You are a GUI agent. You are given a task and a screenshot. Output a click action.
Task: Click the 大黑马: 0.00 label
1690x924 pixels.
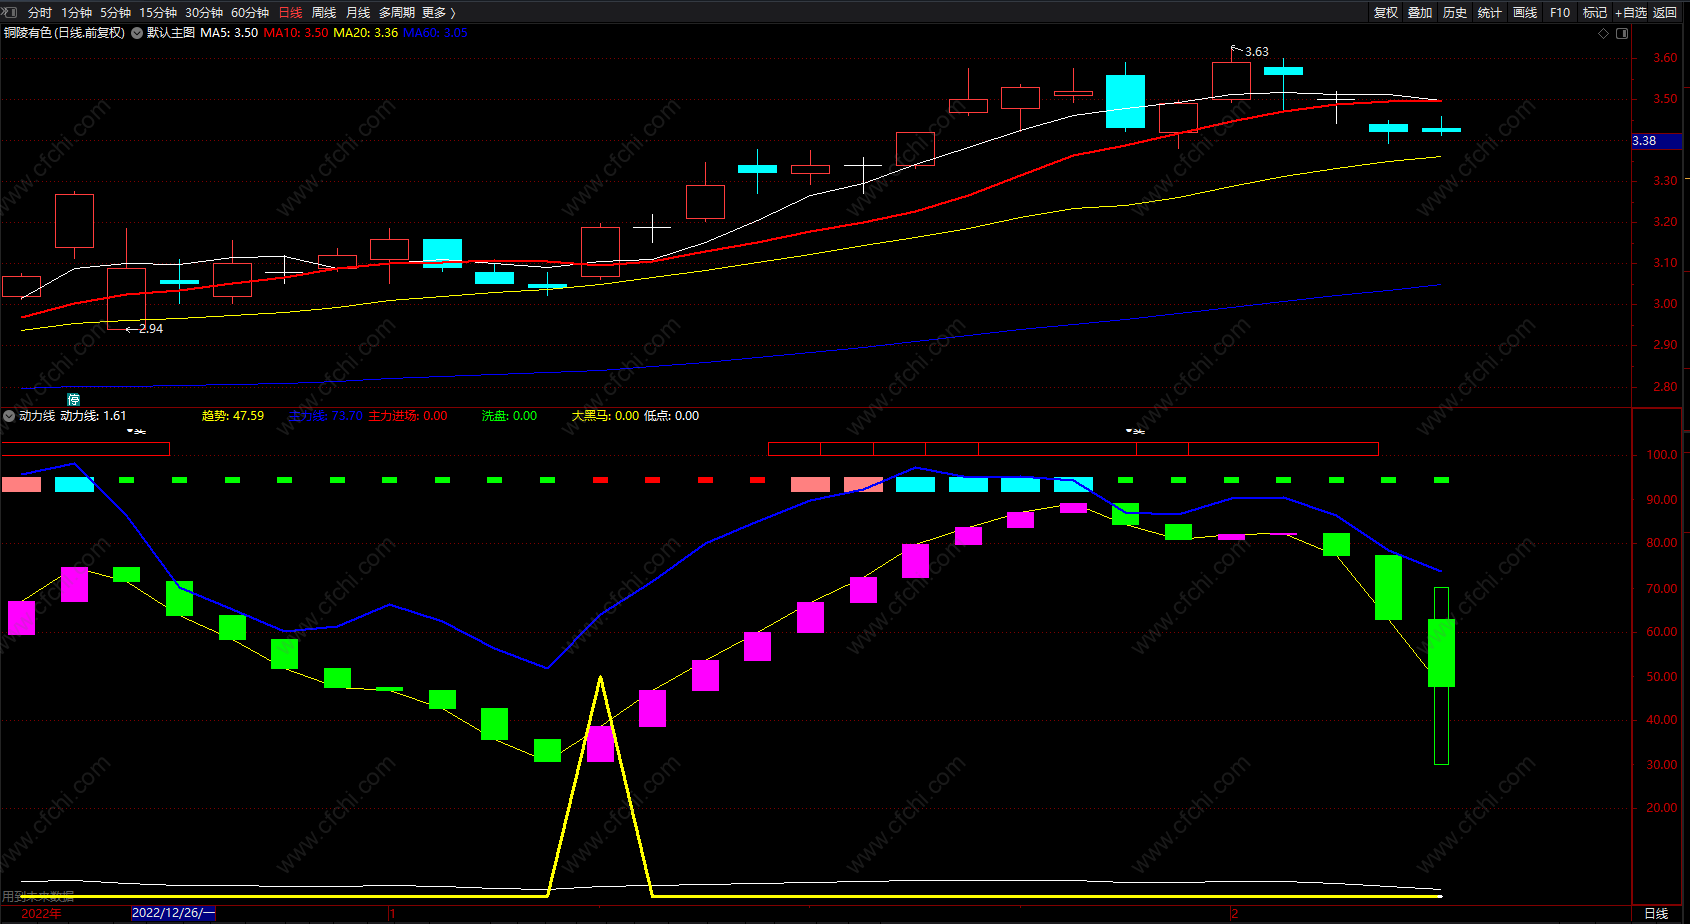pyautogui.click(x=605, y=416)
